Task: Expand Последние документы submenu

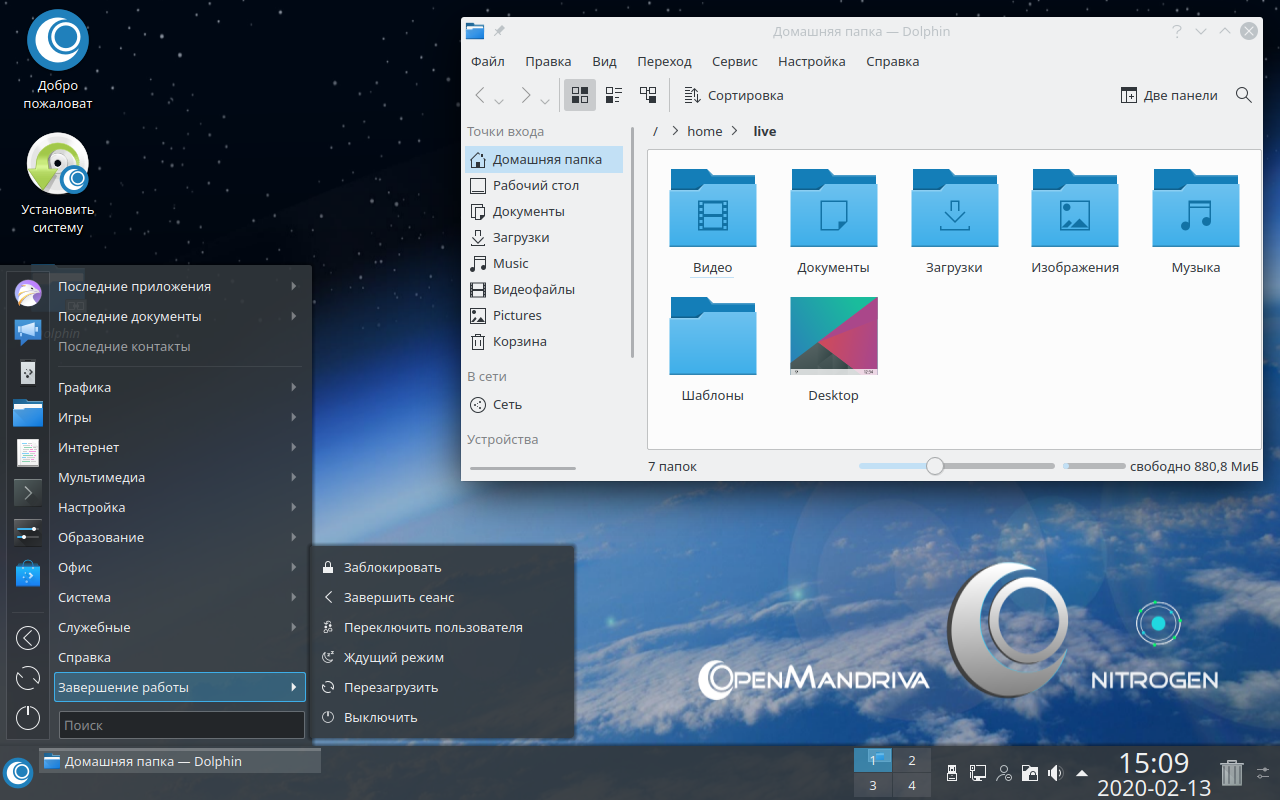Action: click(x=180, y=316)
